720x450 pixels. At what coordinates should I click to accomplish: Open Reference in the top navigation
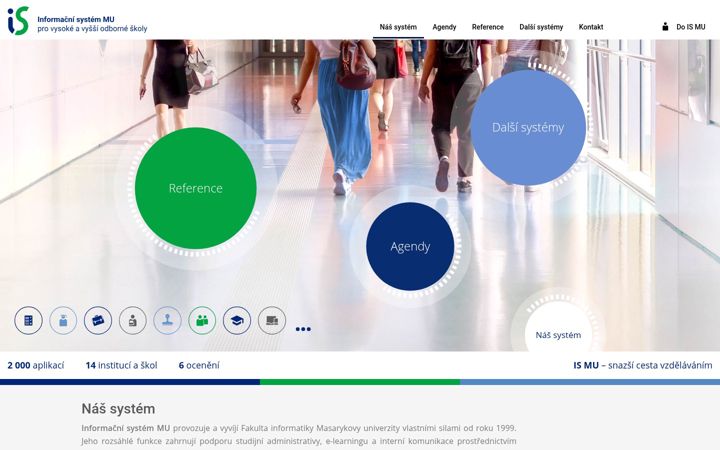pyautogui.click(x=488, y=27)
